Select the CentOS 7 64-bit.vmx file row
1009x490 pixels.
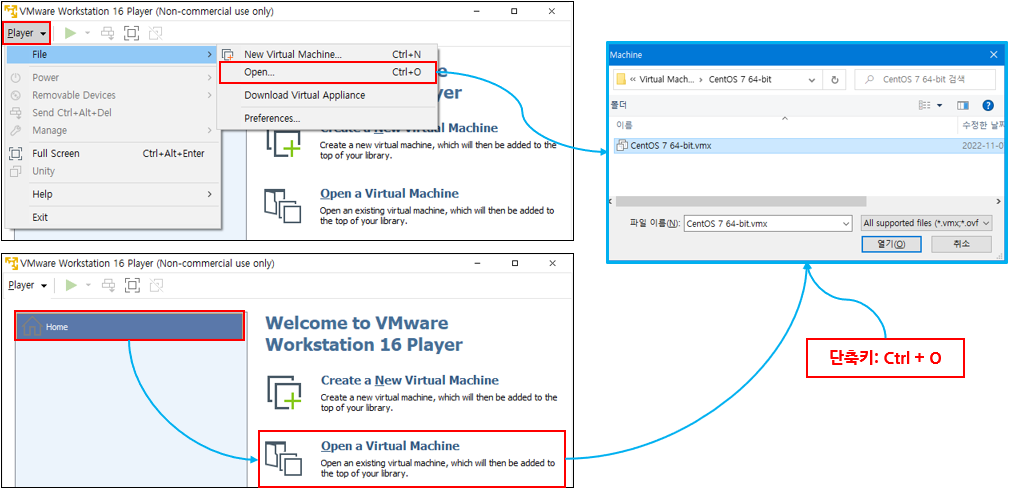[808, 146]
